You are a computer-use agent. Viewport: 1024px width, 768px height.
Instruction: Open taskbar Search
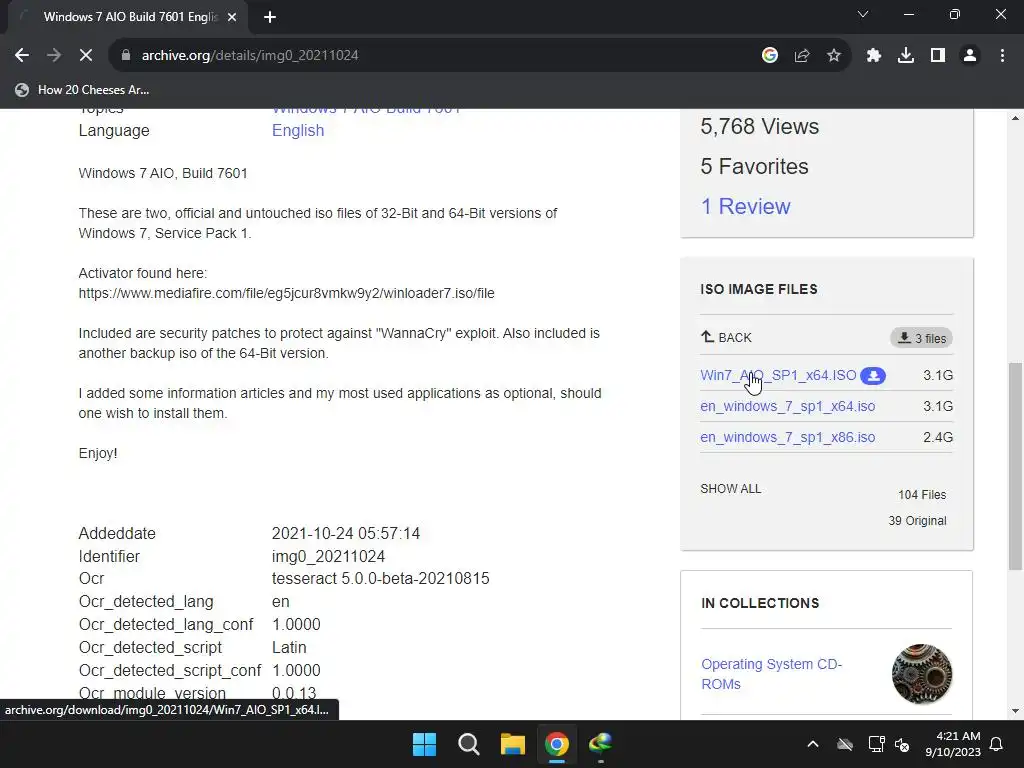tap(468, 744)
